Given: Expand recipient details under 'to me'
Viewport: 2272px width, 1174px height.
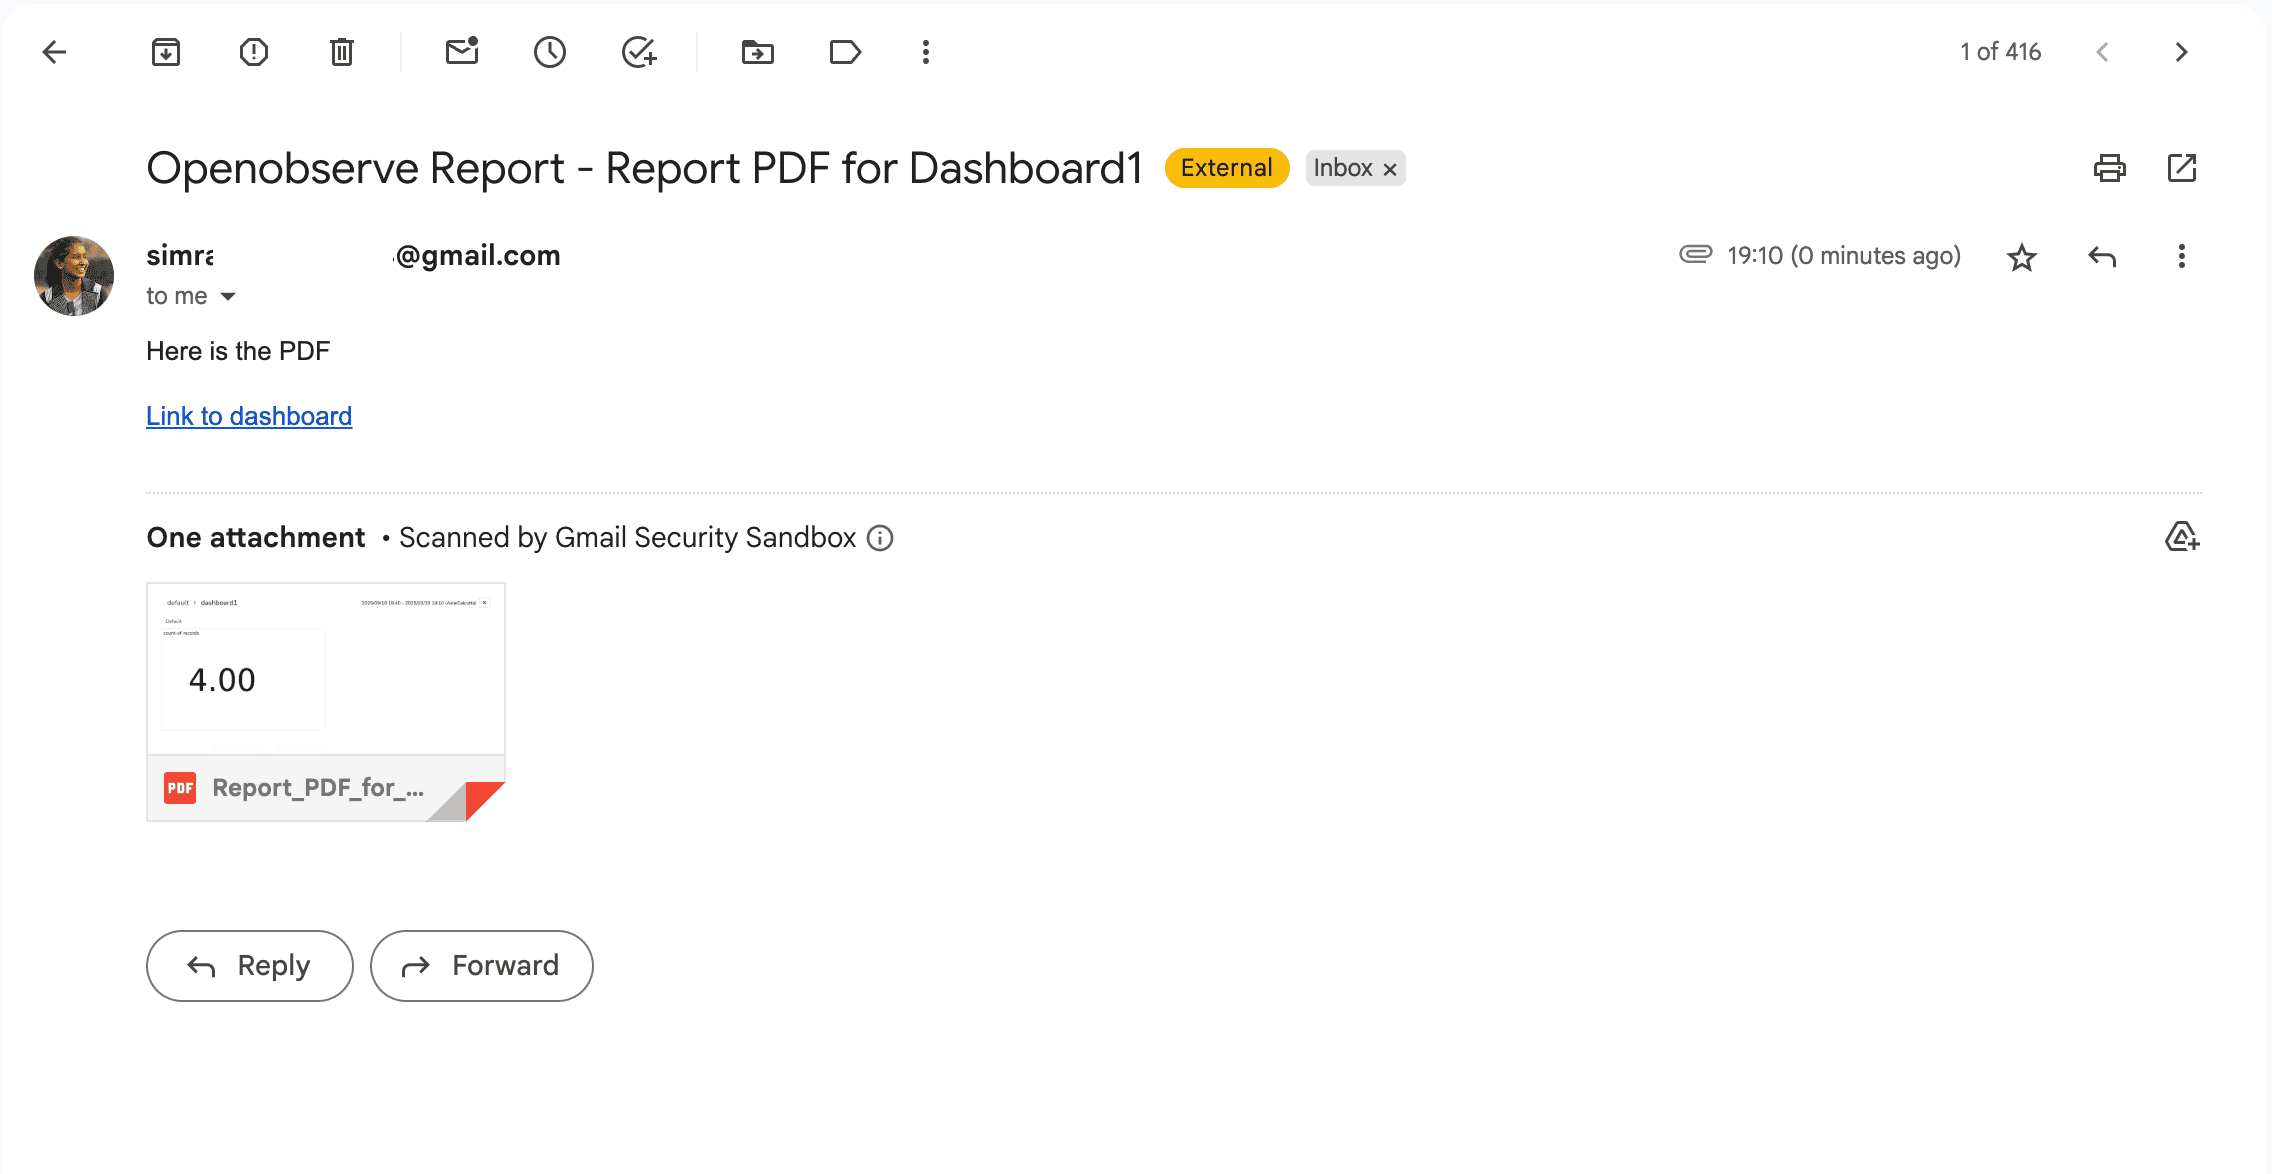Looking at the screenshot, I should point(228,296).
